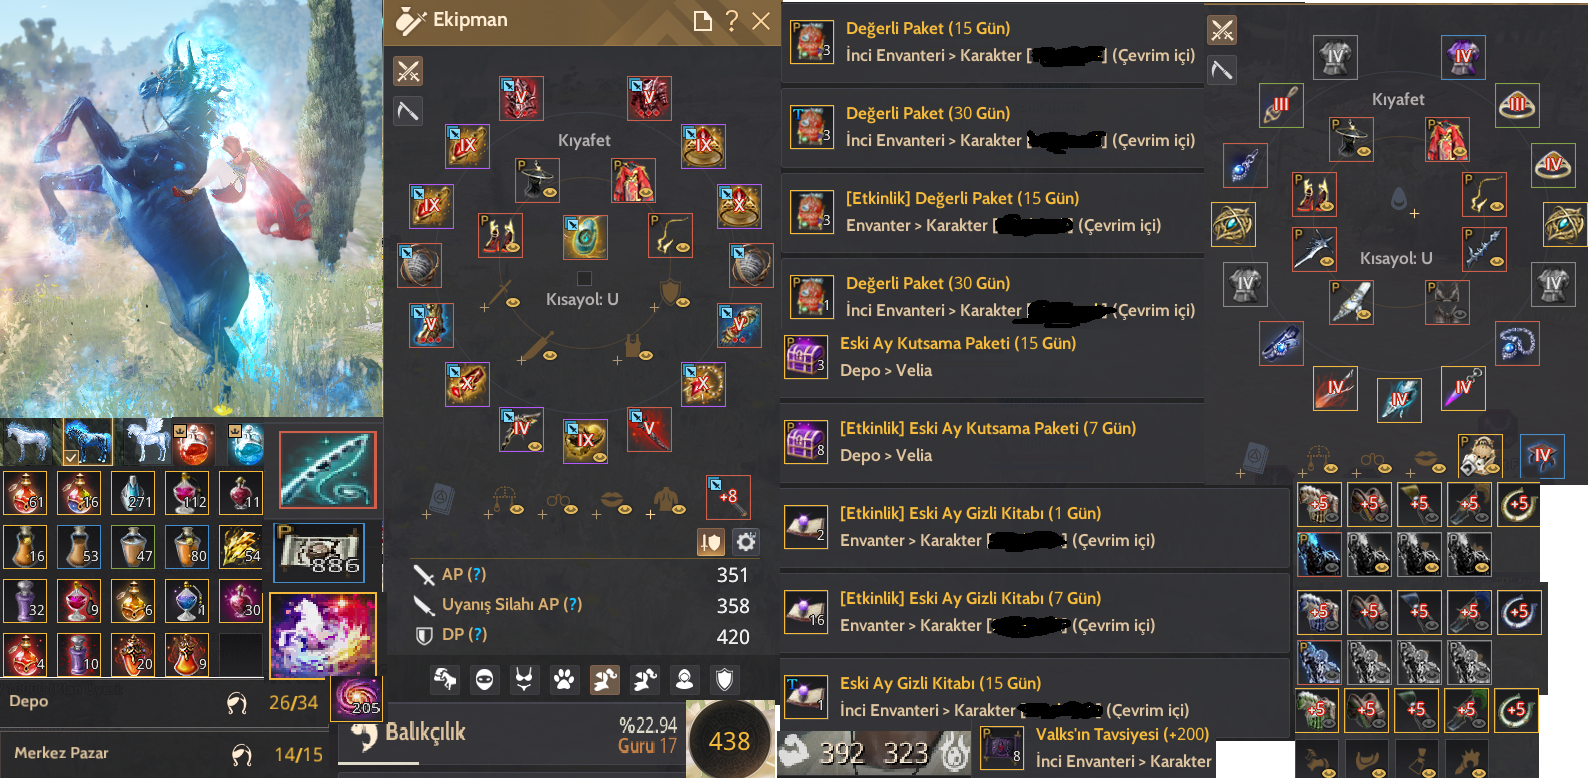Click the help mark next to Uyanış Silahı AP
1588x778 pixels.
click(x=572, y=604)
